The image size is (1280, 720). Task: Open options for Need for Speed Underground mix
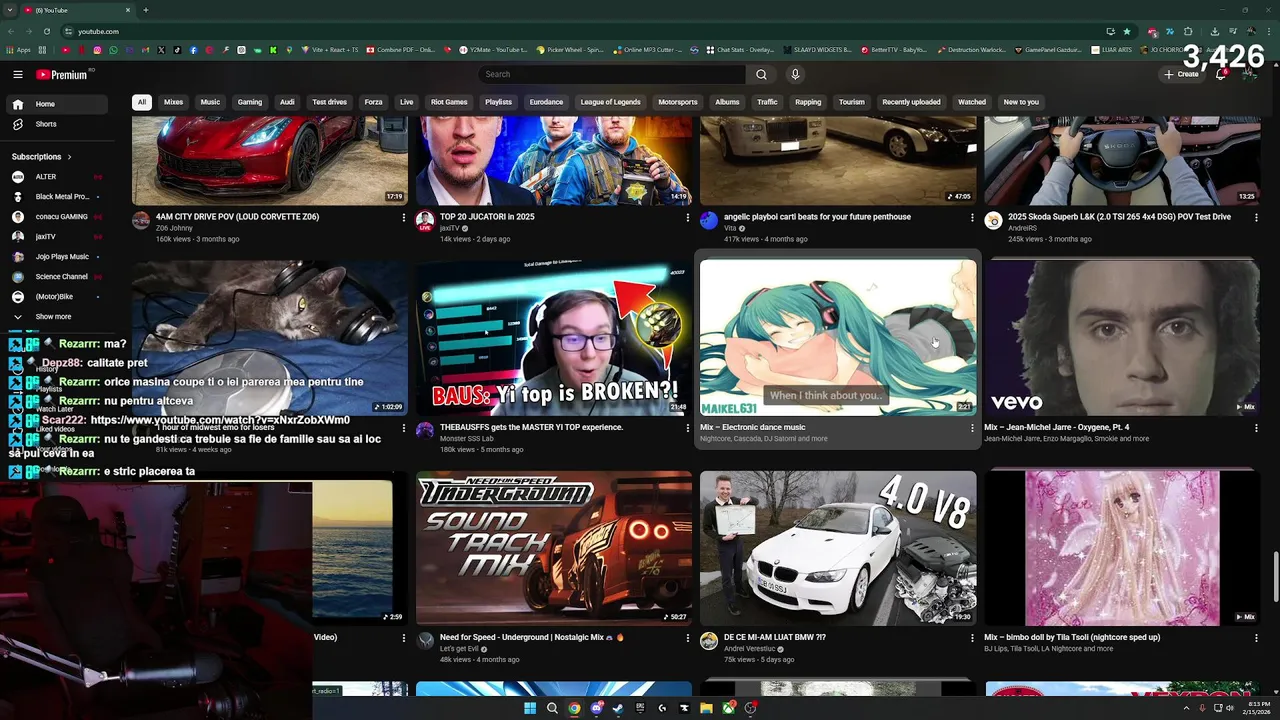688,637
